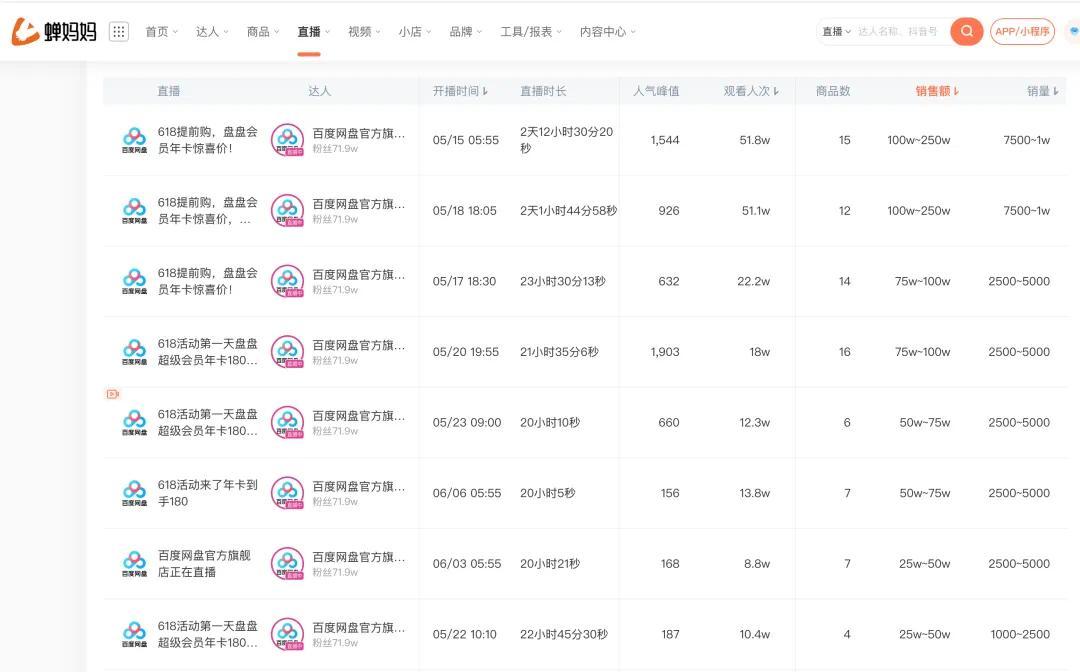Sort by 开播时间 column

460,91
